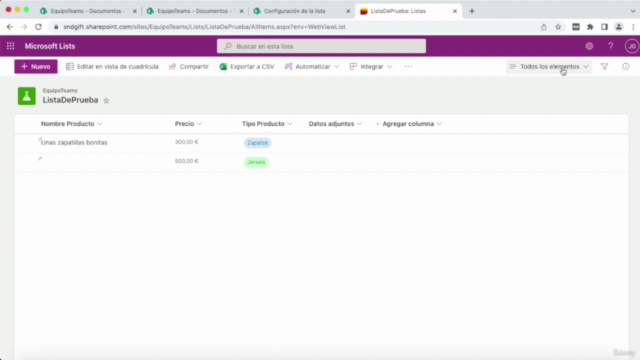Create a new item with Nuevo
The height and width of the screenshot is (360, 640).
pos(36,67)
